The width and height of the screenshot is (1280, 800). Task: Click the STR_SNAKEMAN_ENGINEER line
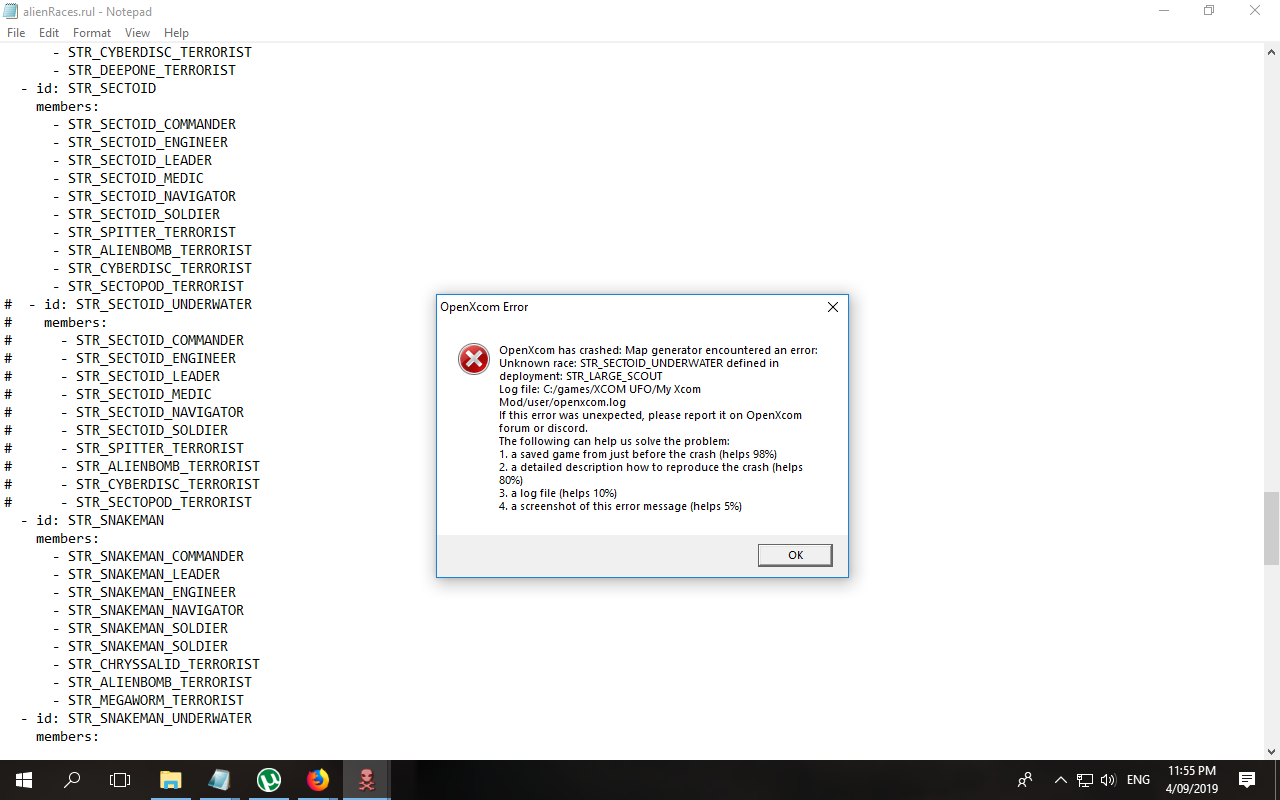click(x=144, y=592)
